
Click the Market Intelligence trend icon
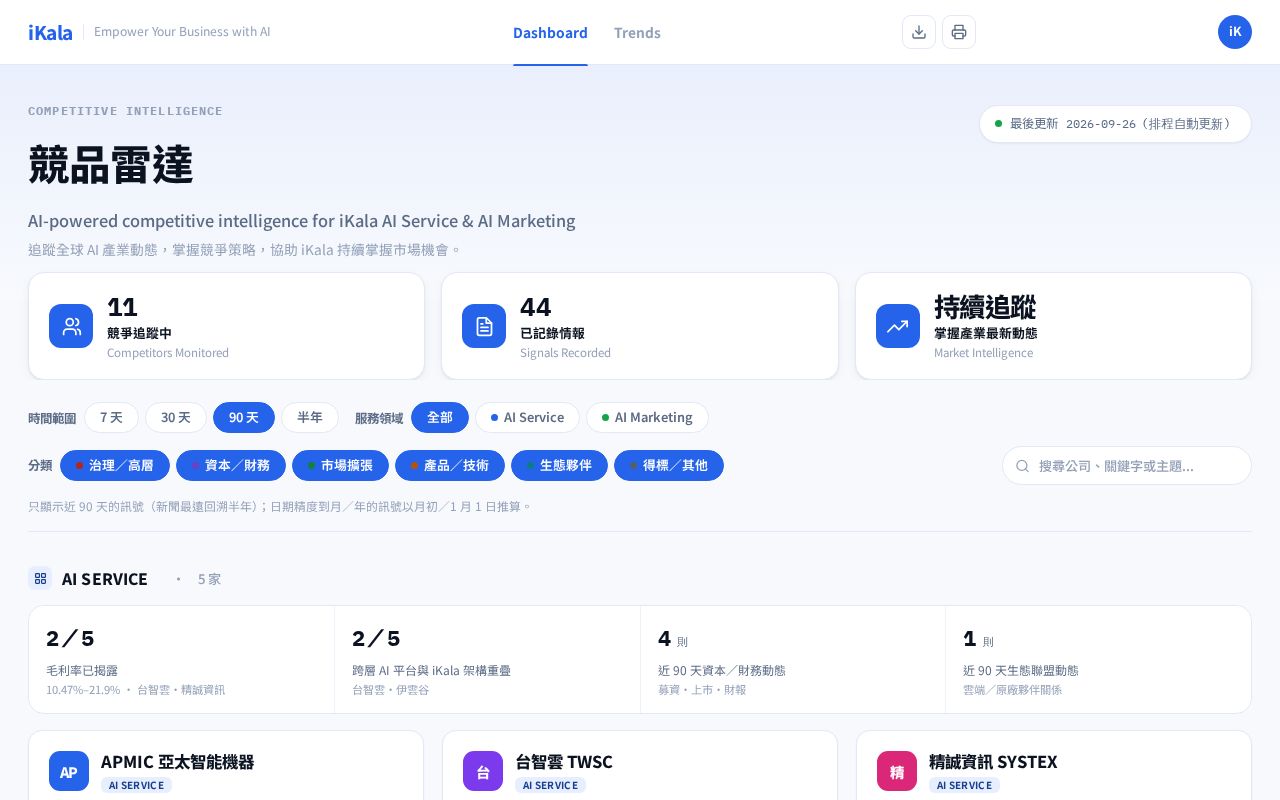pyautogui.click(x=898, y=326)
